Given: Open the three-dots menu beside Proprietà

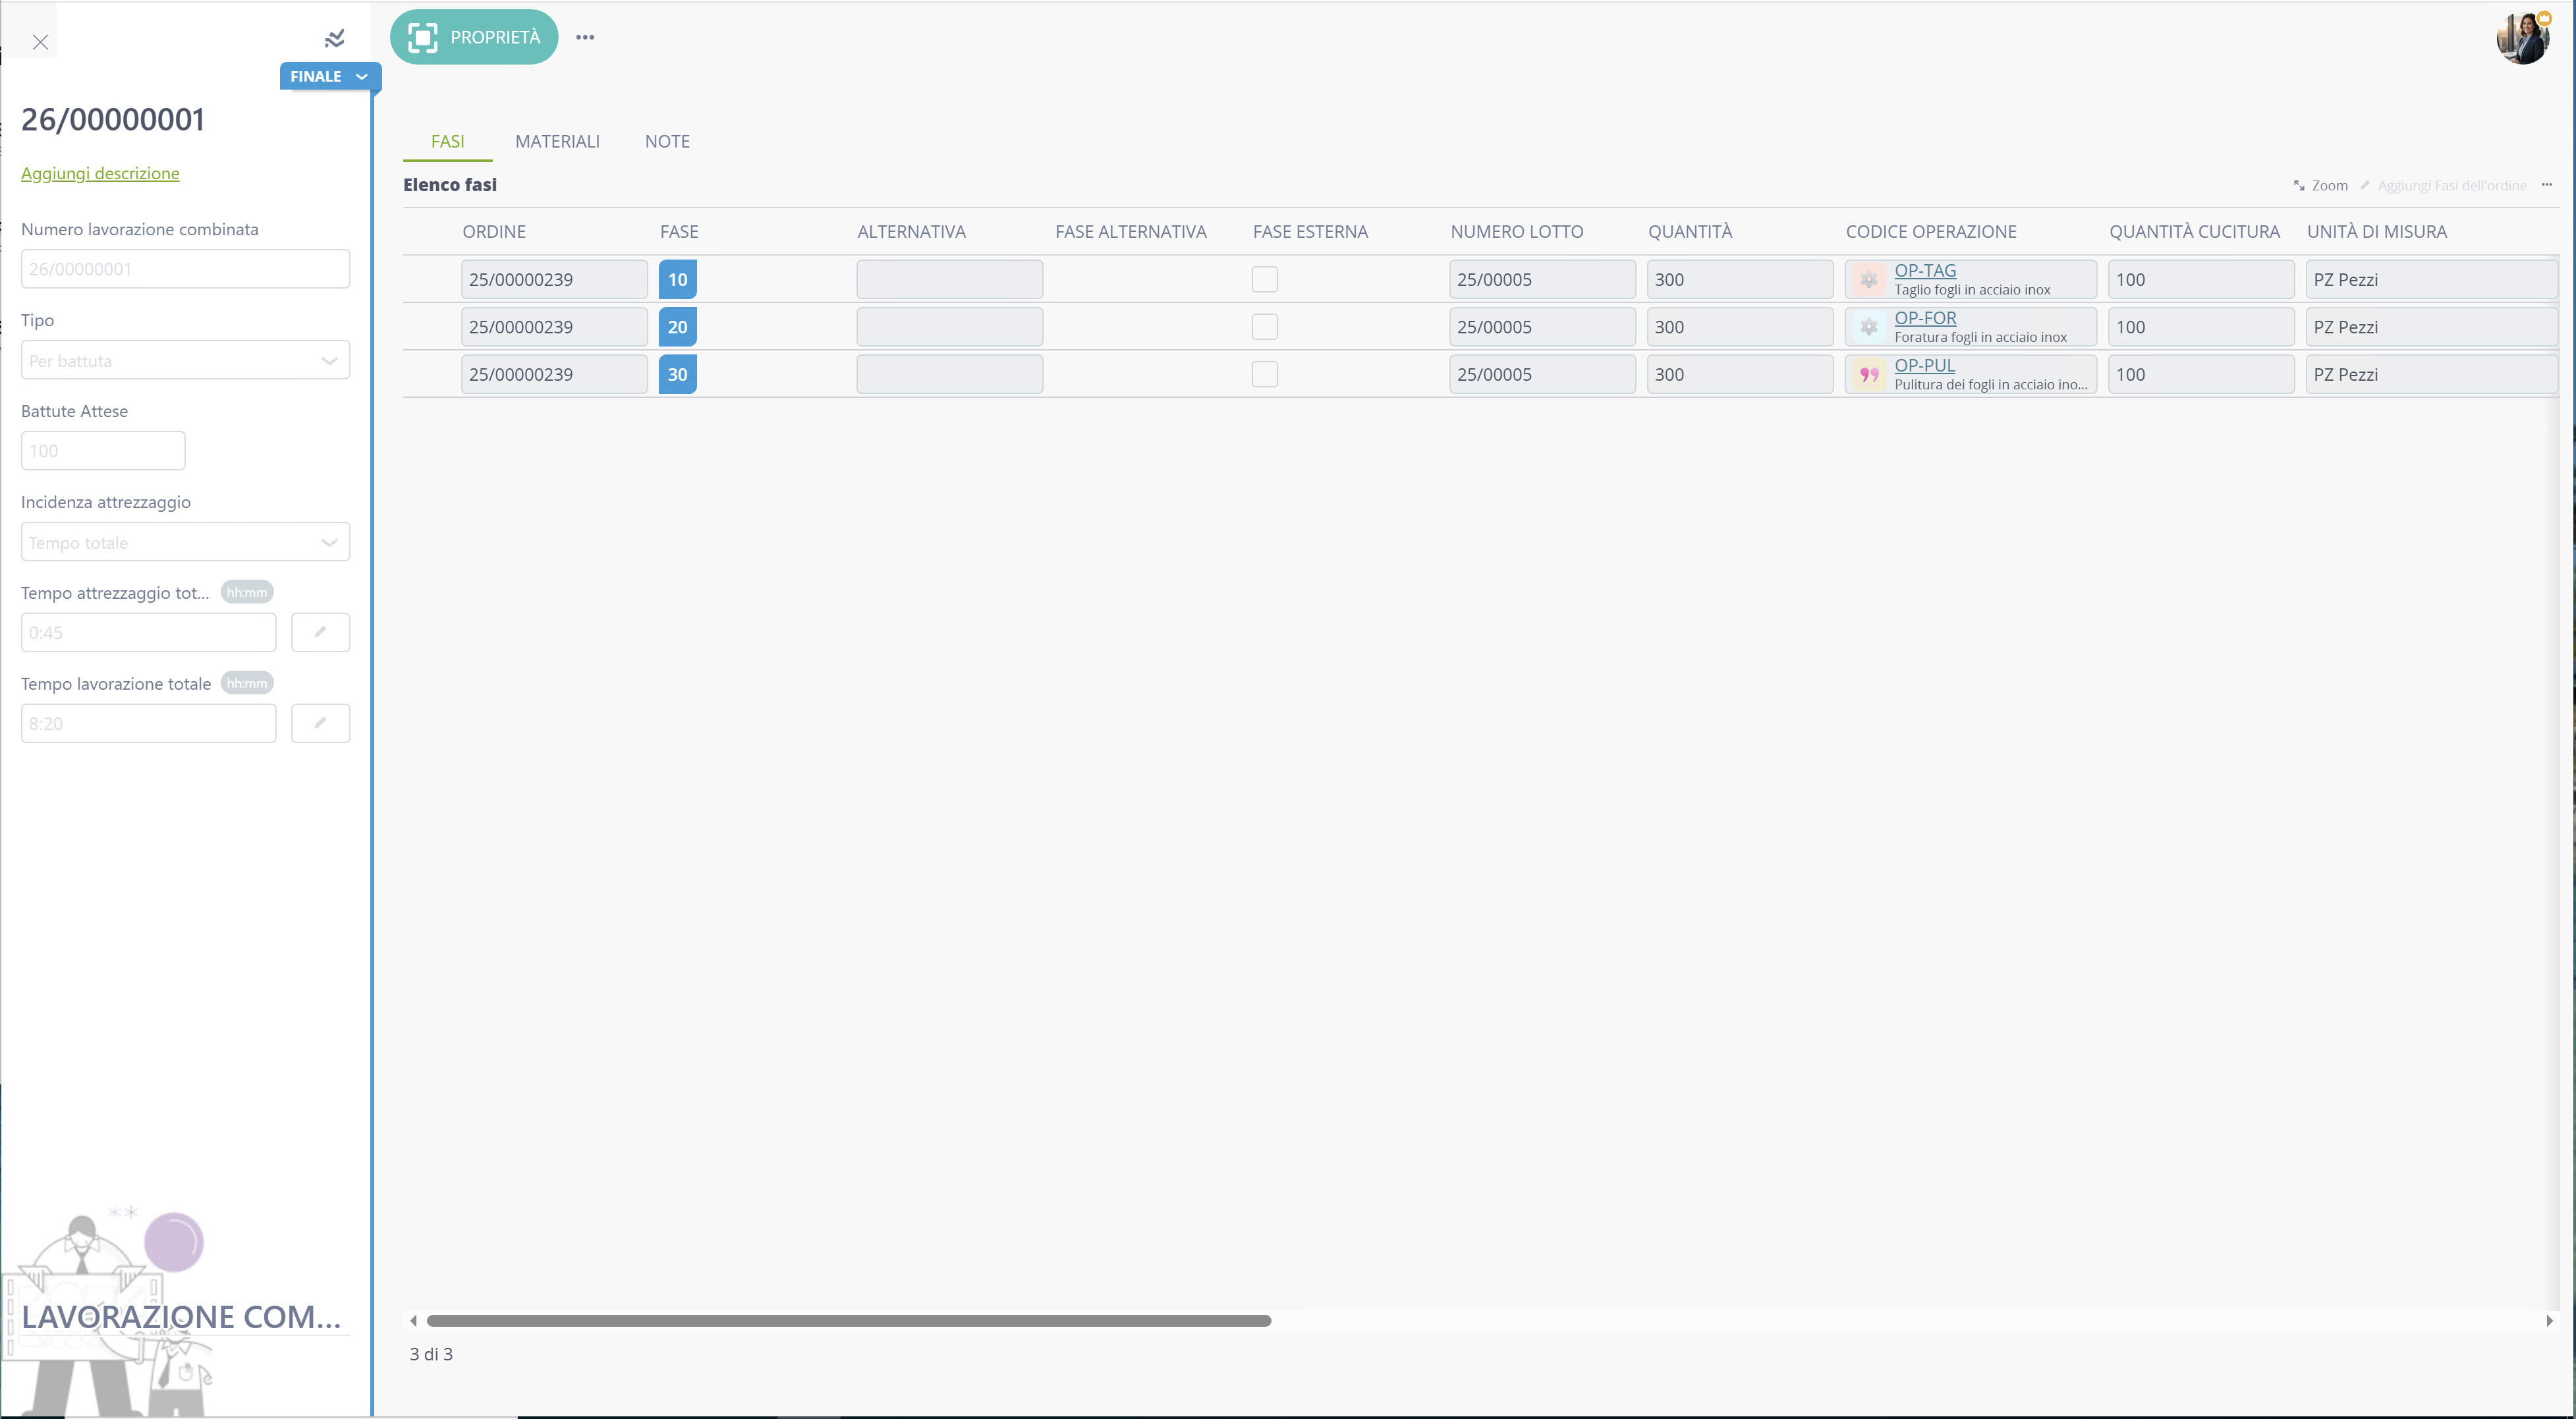Looking at the screenshot, I should point(585,37).
